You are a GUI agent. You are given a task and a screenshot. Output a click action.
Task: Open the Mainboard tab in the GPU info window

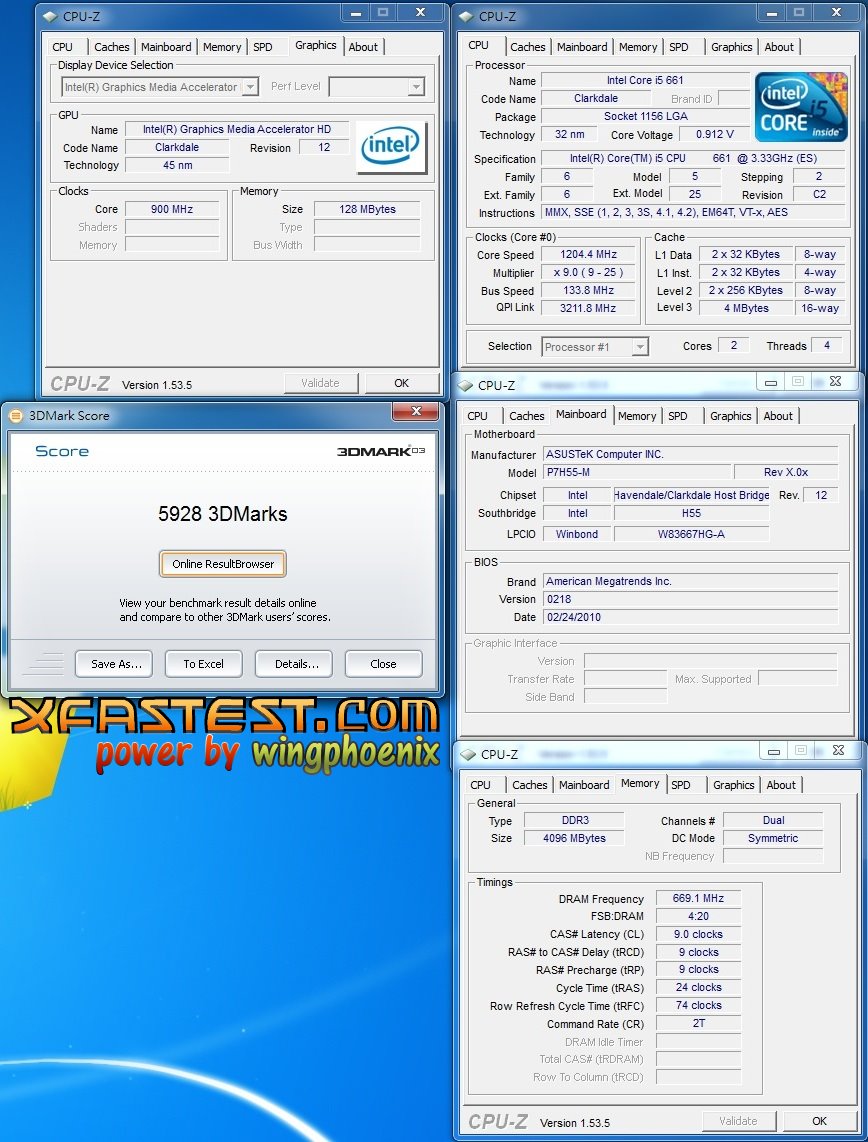(x=166, y=47)
